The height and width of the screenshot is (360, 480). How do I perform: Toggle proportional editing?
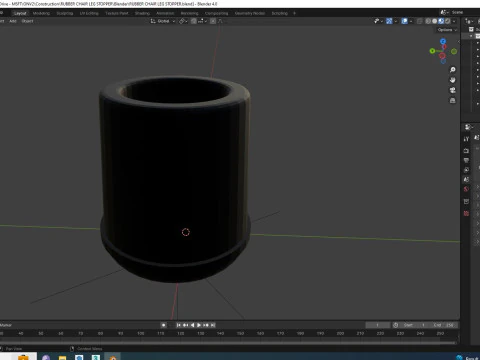coord(213,21)
